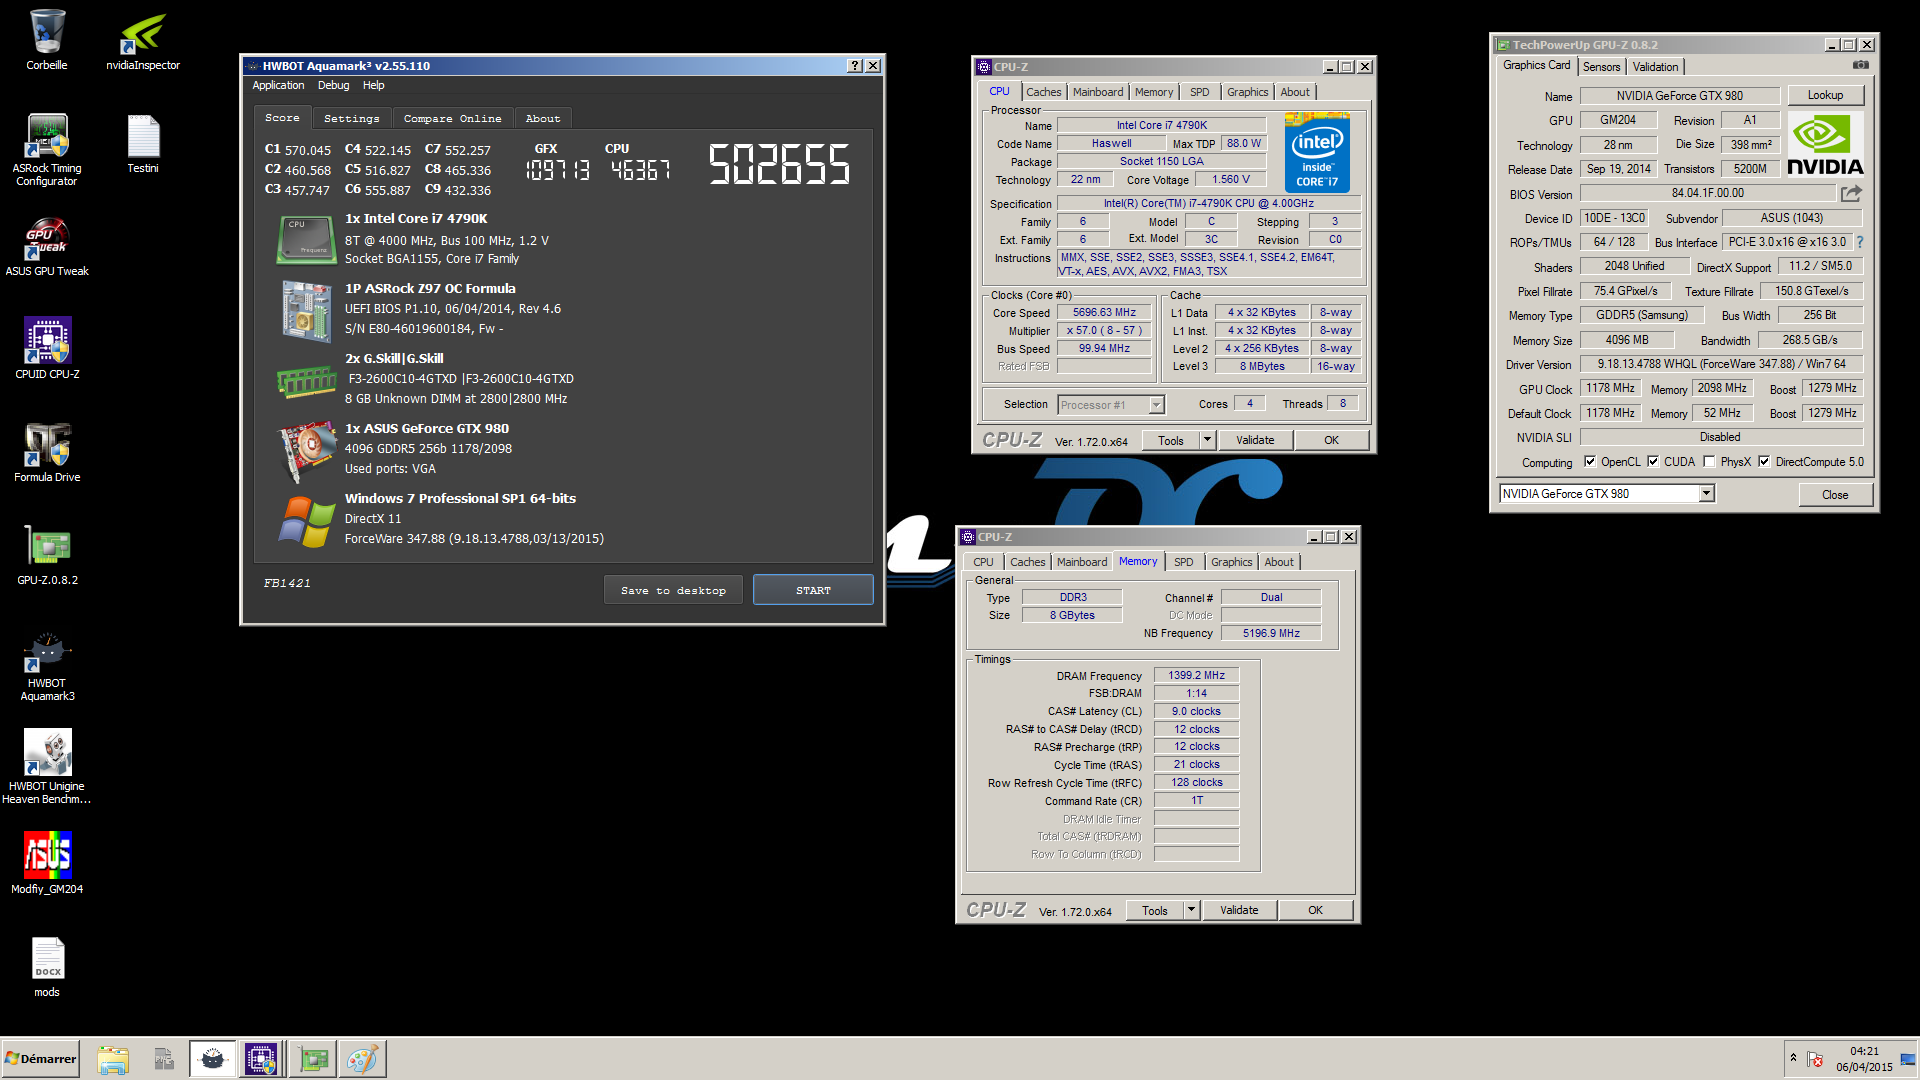Show hidden system tray icons
The image size is (1920, 1080).
click(x=1793, y=1058)
